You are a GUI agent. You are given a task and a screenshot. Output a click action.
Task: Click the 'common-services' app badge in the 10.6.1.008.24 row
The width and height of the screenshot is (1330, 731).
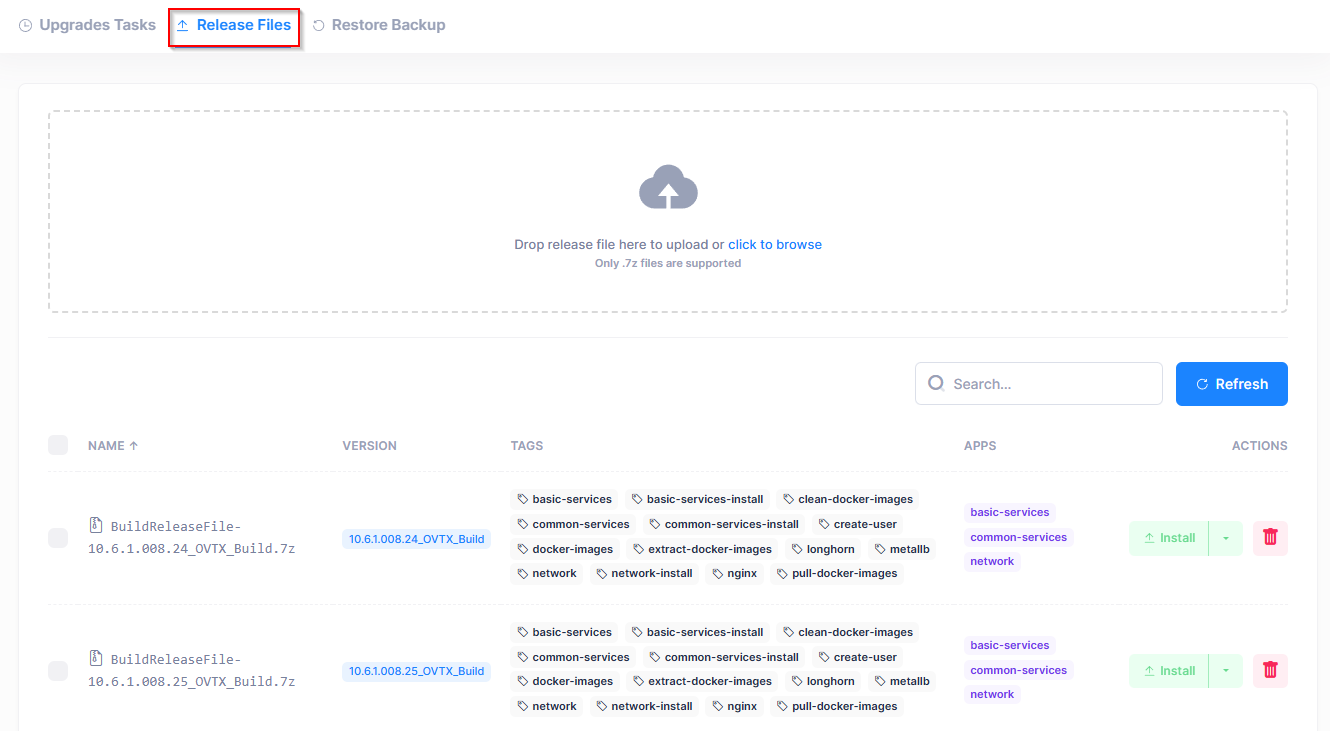1019,537
